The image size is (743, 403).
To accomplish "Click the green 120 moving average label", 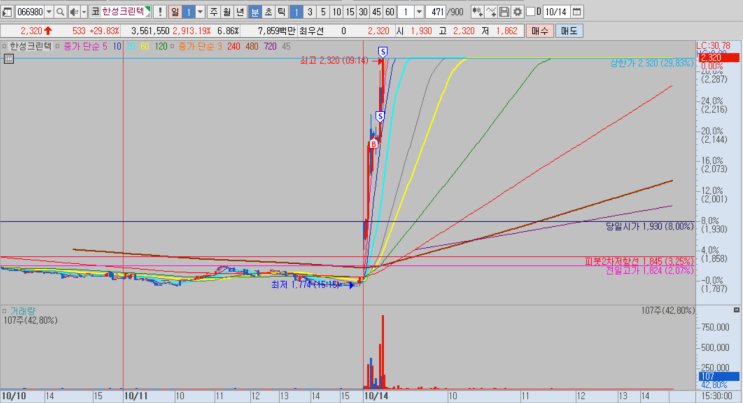I will point(161,46).
